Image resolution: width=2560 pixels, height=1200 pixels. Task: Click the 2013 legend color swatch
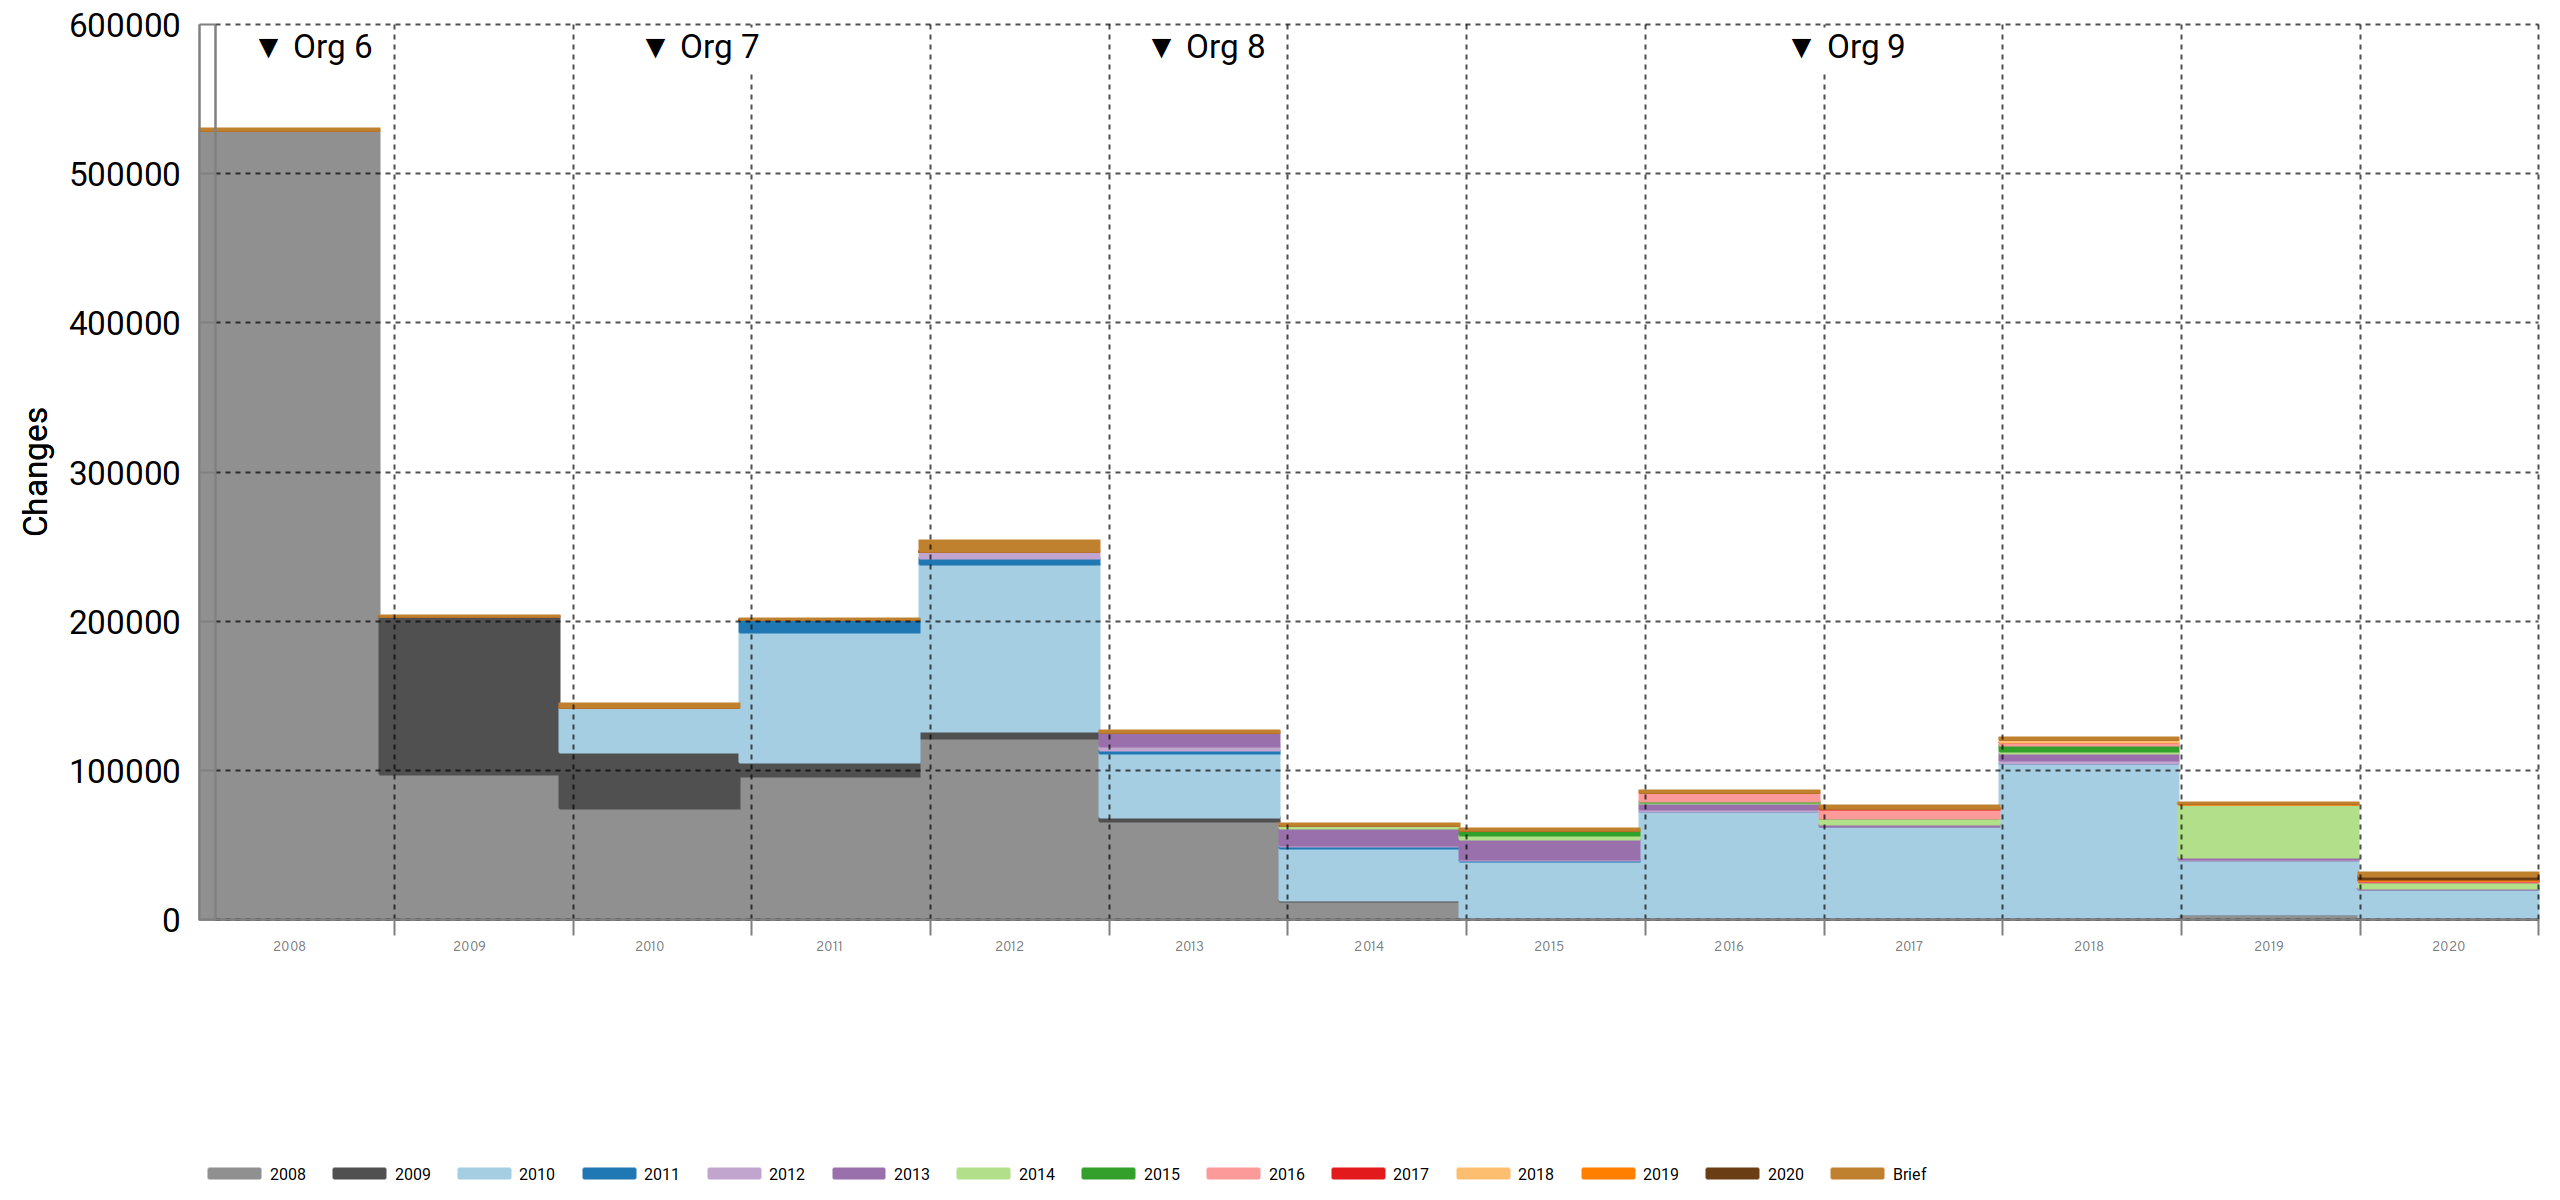tap(859, 1173)
